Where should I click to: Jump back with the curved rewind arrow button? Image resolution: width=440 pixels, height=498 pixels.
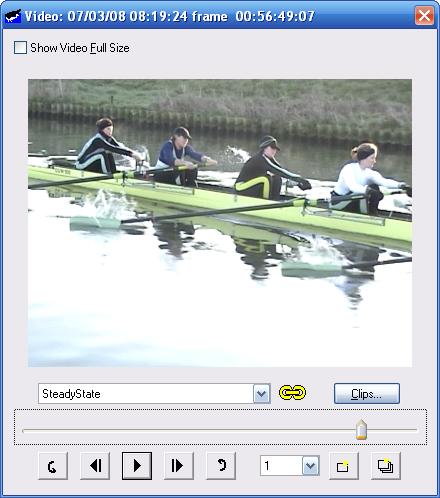pos(53,466)
